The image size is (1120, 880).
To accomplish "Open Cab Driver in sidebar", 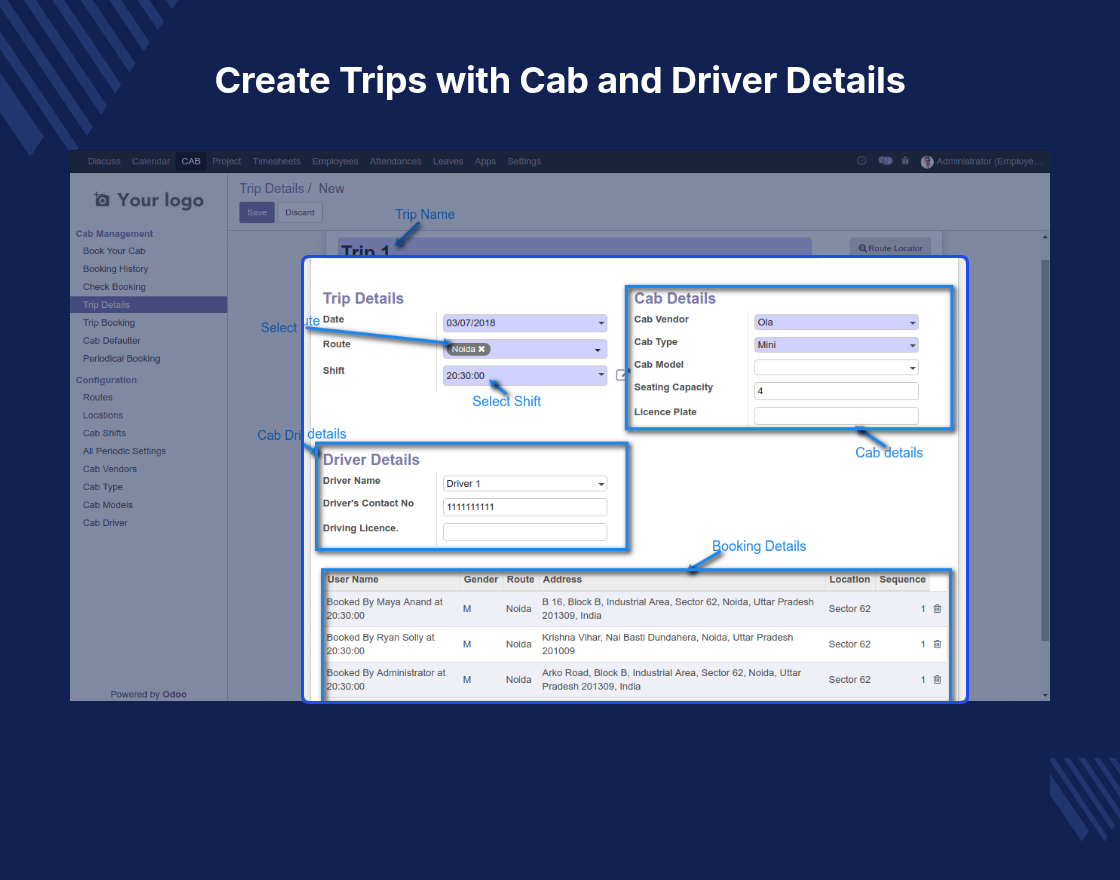I will pos(105,523).
